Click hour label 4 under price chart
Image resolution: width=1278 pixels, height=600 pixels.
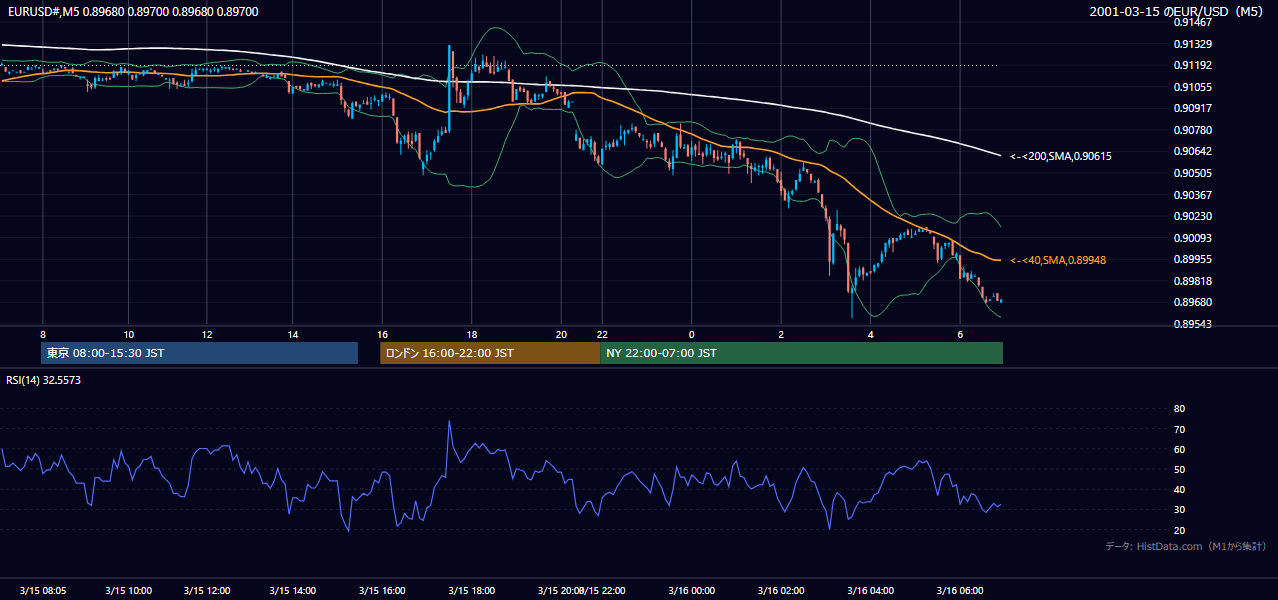(x=871, y=334)
